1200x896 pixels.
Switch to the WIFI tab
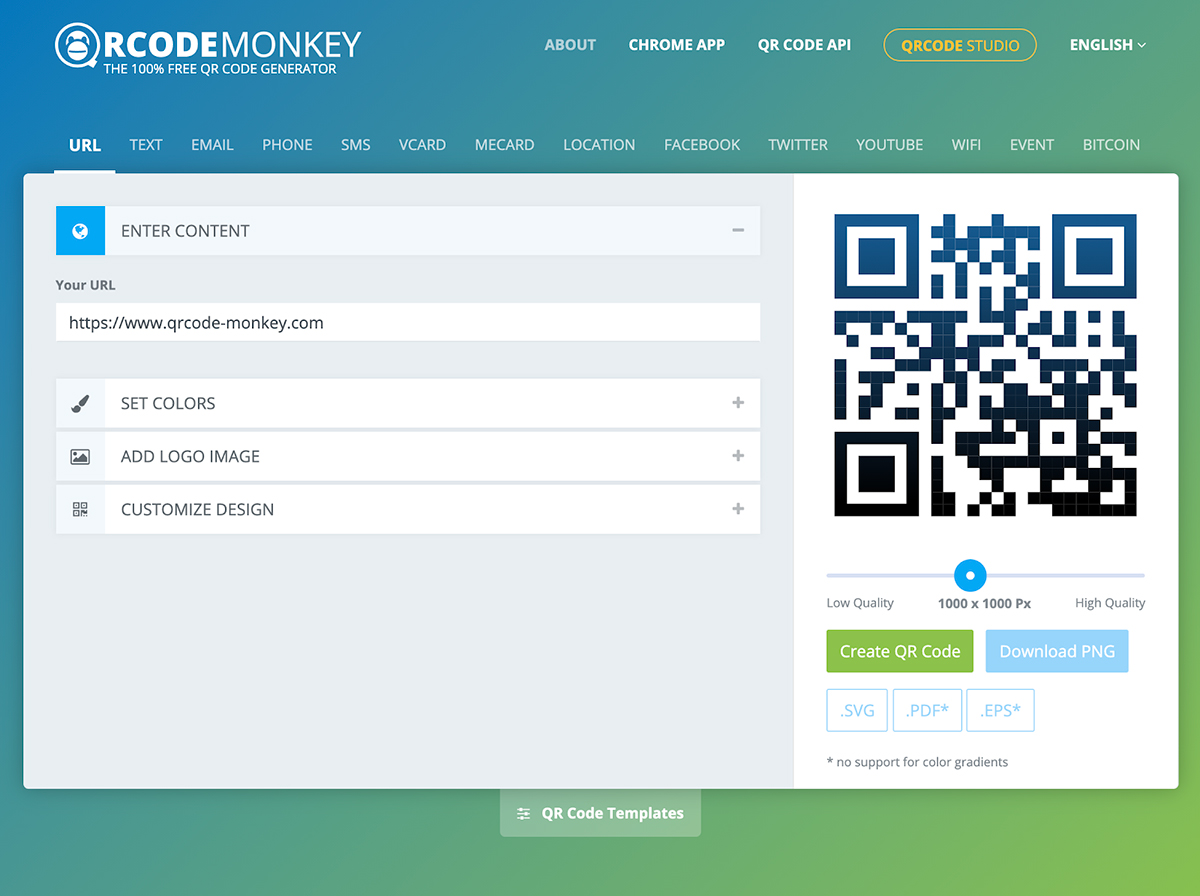tap(966, 145)
